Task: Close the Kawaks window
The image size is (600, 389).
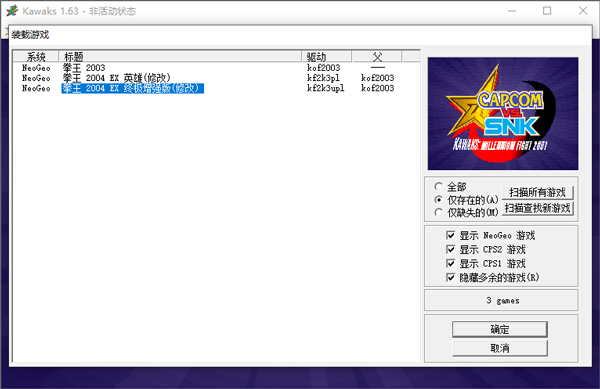Action: (x=583, y=11)
